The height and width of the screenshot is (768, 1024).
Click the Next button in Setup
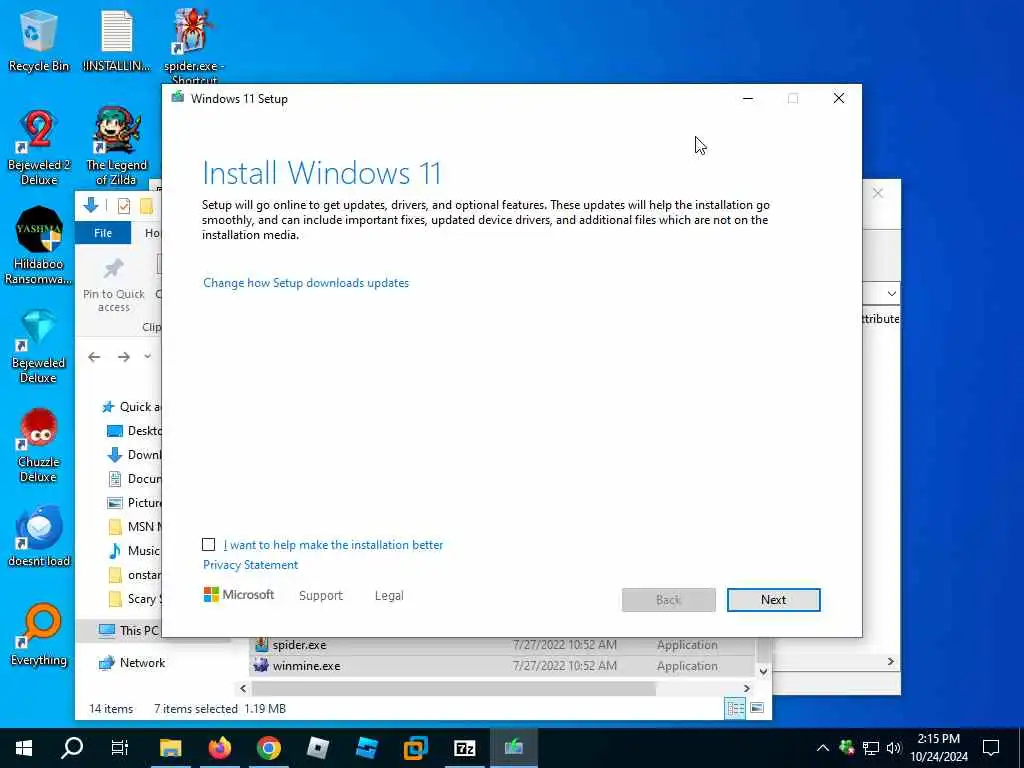click(x=773, y=600)
